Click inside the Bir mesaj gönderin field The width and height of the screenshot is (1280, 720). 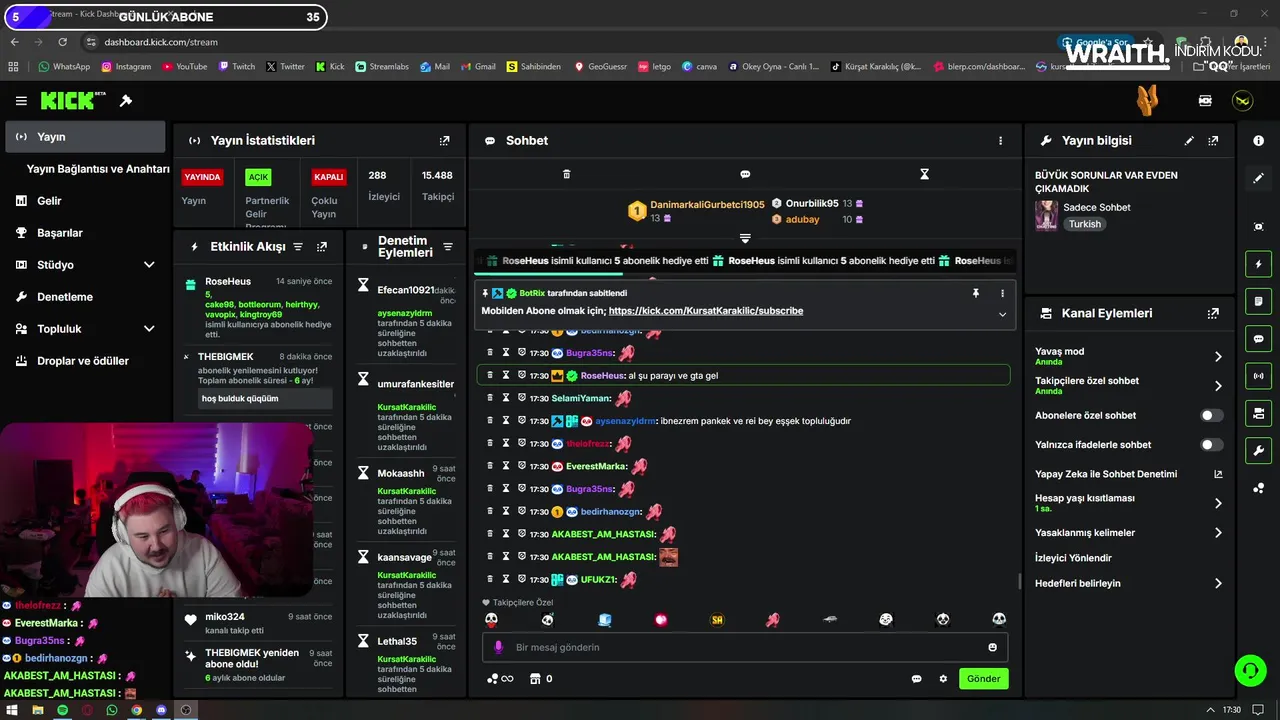745,647
